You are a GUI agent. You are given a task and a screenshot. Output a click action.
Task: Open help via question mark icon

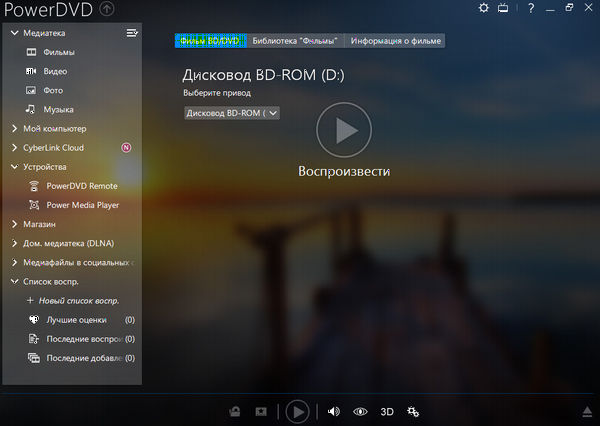click(525, 8)
